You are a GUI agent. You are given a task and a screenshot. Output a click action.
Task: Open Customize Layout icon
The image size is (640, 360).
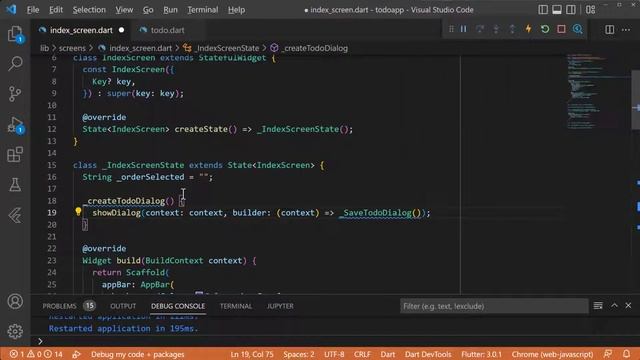pyautogui.click(x=590, y=9)
